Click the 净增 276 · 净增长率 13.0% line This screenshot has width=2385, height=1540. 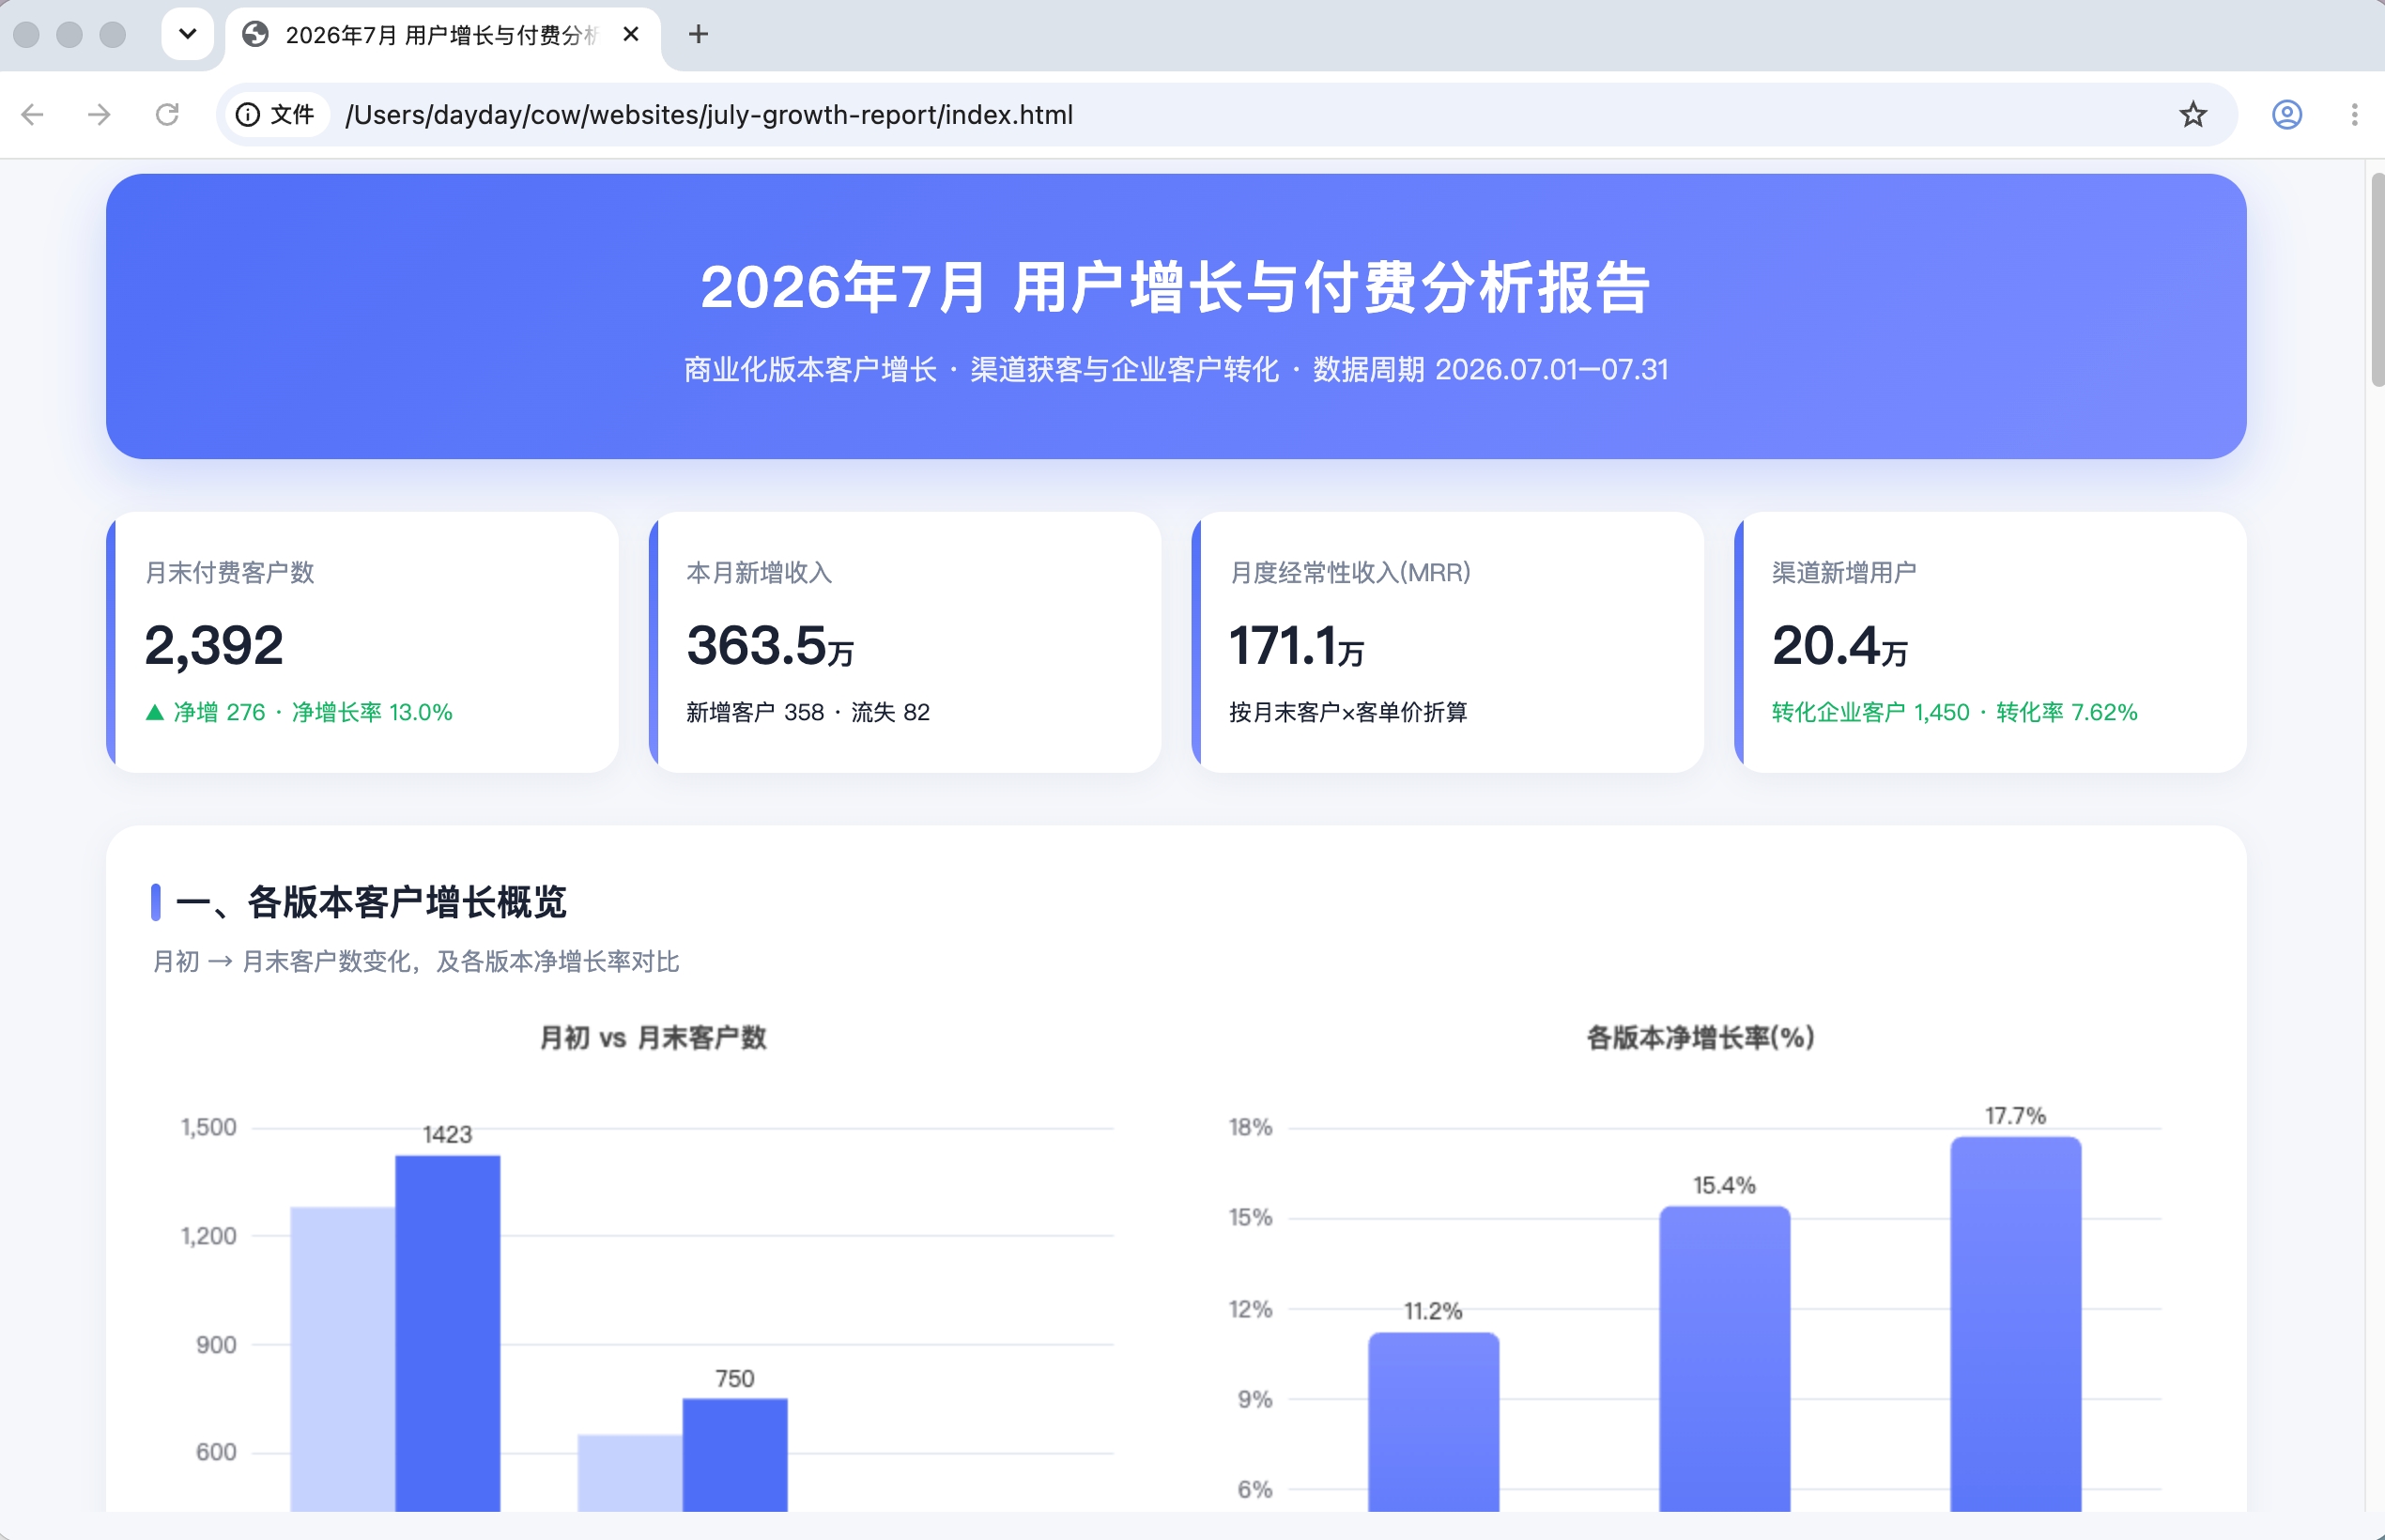tap(299, 712)
